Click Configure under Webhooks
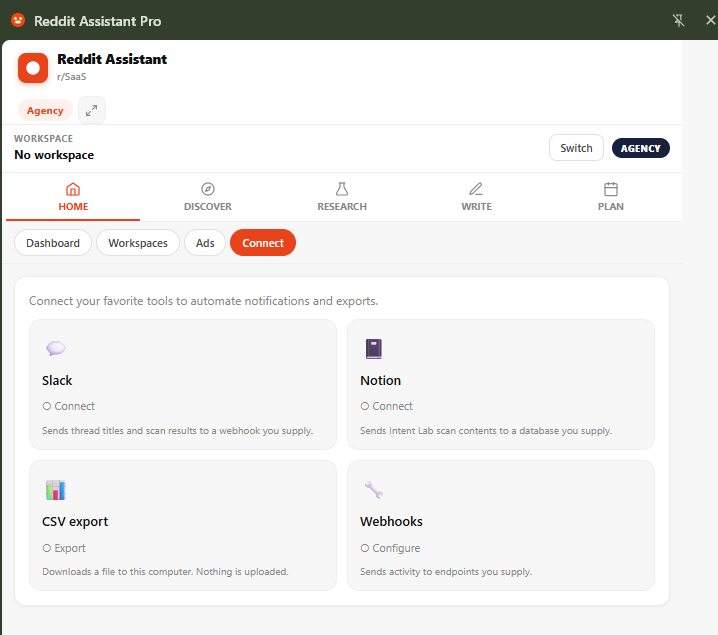The height and width of the screenshot is (635, 718). pyautogui.click(x=396, y=548)
